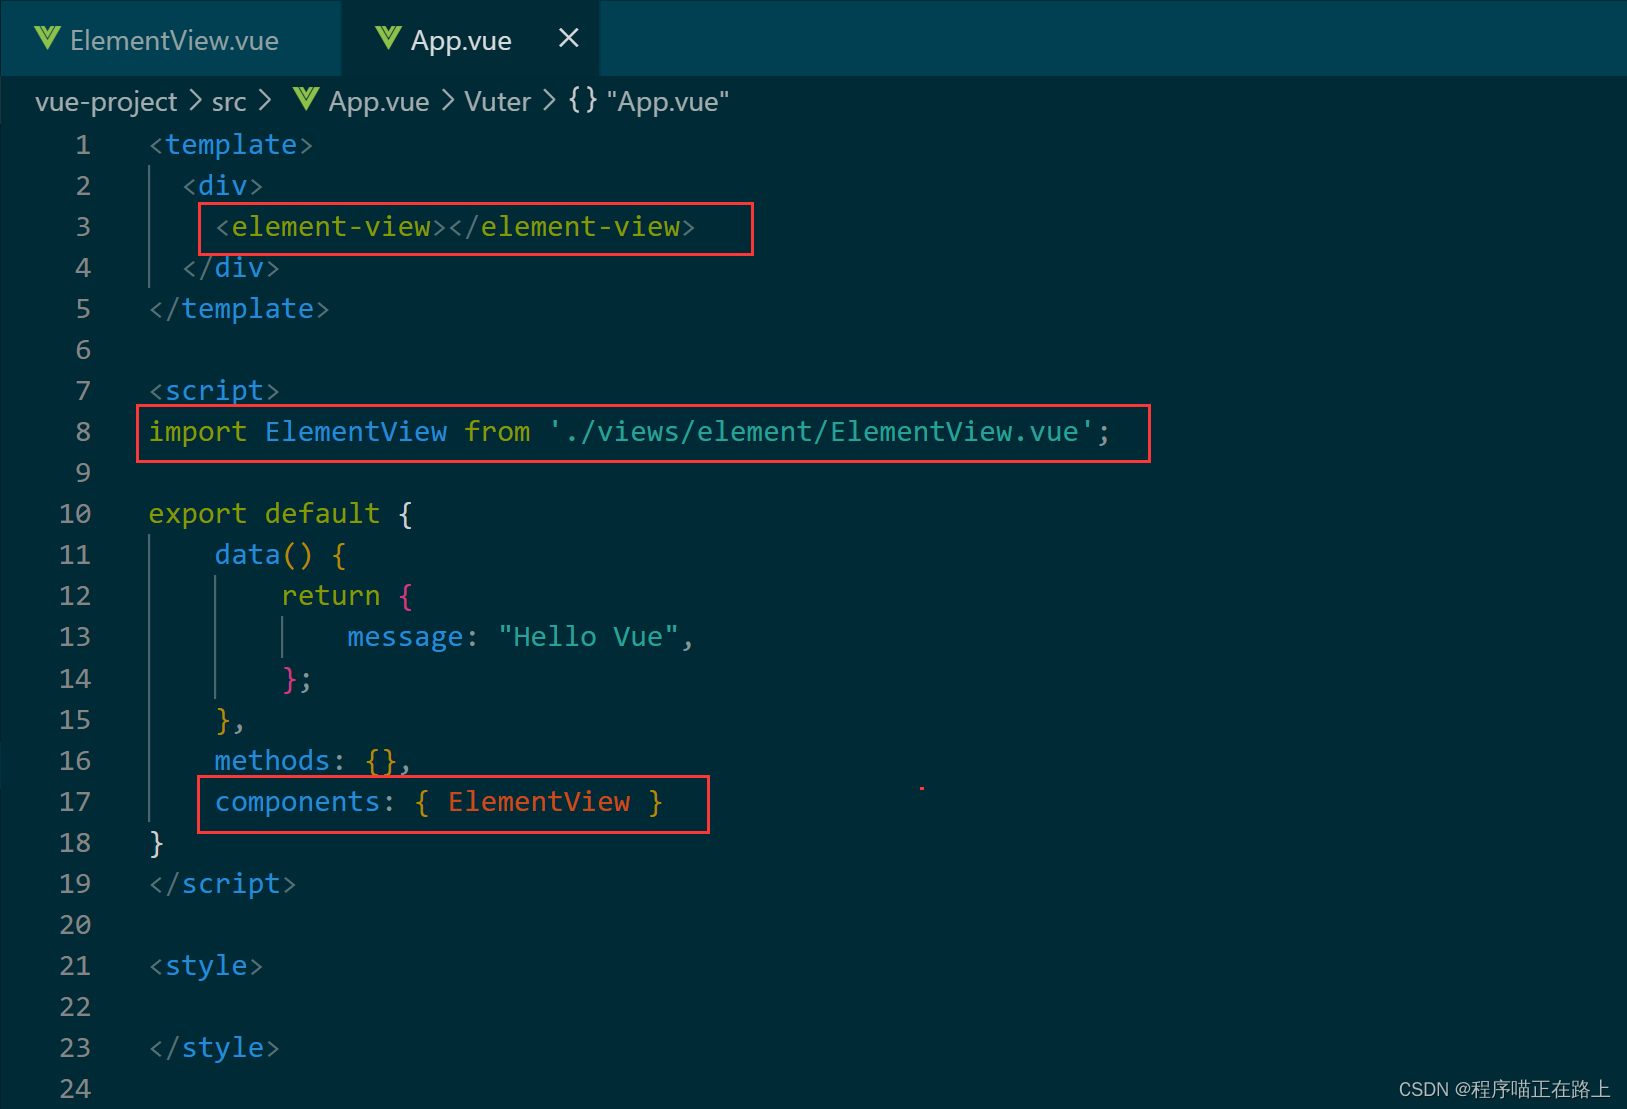This screenshot has height=1109, width=1627.
Task: Click the opening style tag
Action: [x=206, y=966]
